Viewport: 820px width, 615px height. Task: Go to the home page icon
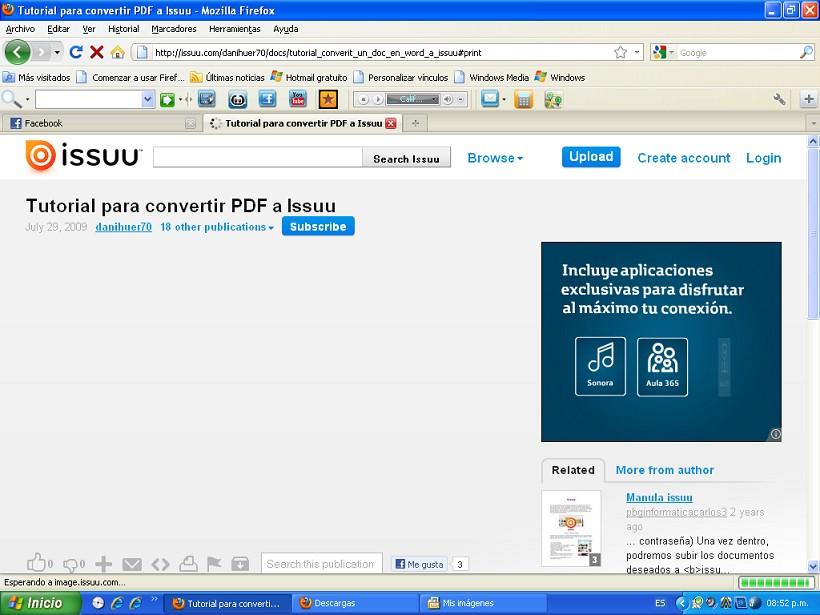[117, 52]
